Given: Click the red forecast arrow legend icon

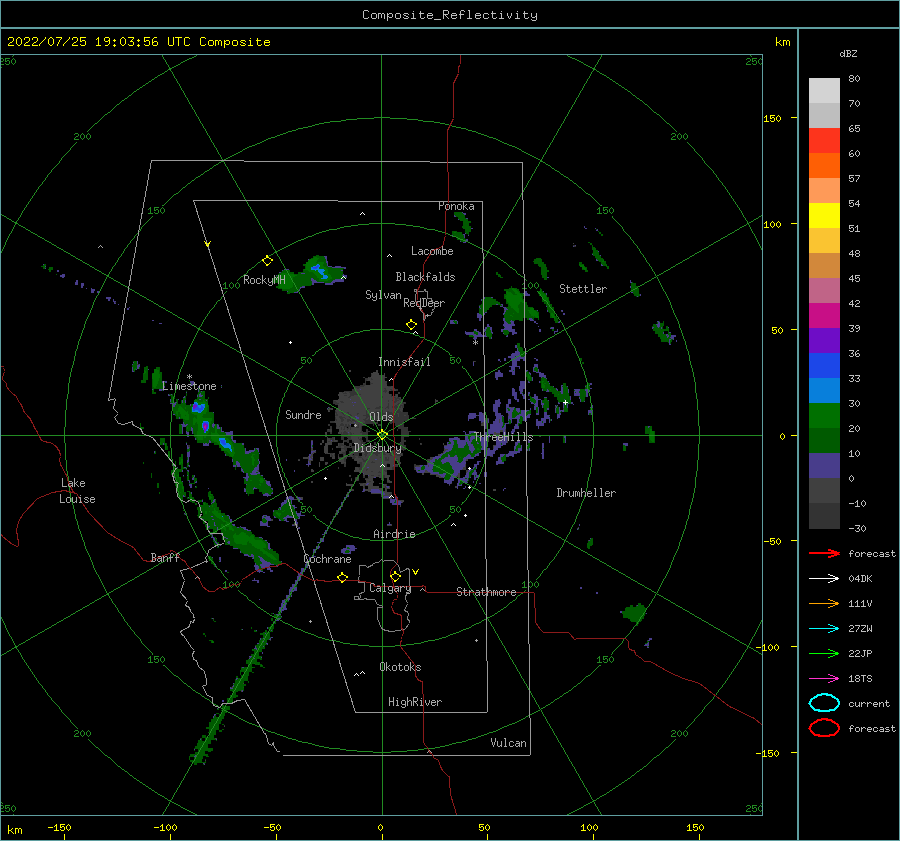Looking at the screenshot, I should (824, 553).
